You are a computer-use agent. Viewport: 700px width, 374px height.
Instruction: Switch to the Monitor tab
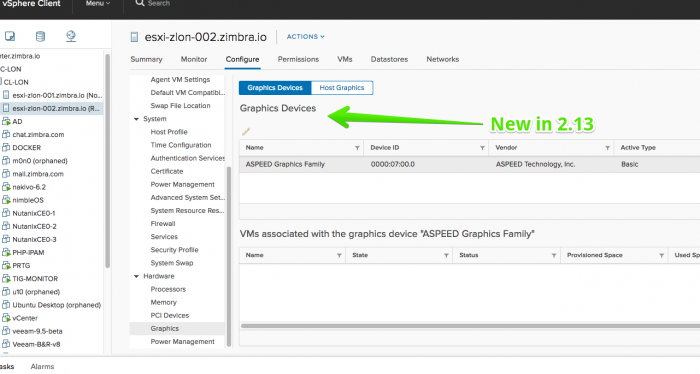coord(194,59)
